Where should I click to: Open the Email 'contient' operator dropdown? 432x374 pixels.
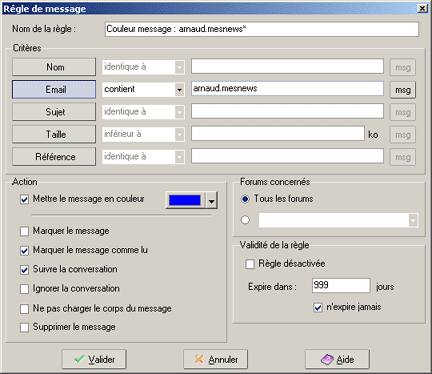pos(179,90)
